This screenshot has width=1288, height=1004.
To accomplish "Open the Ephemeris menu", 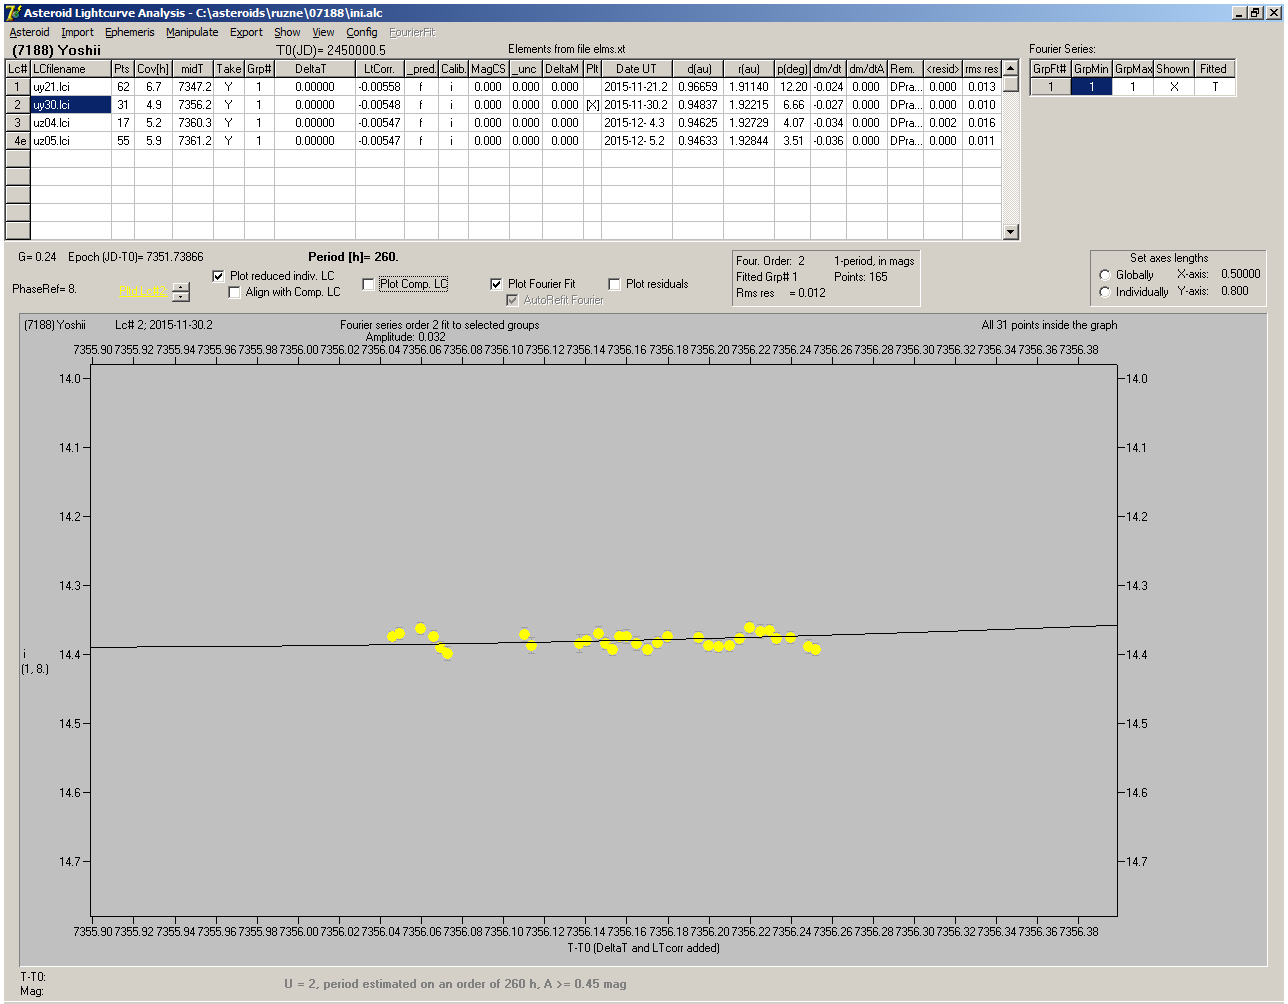I will [x=130, y=32].
